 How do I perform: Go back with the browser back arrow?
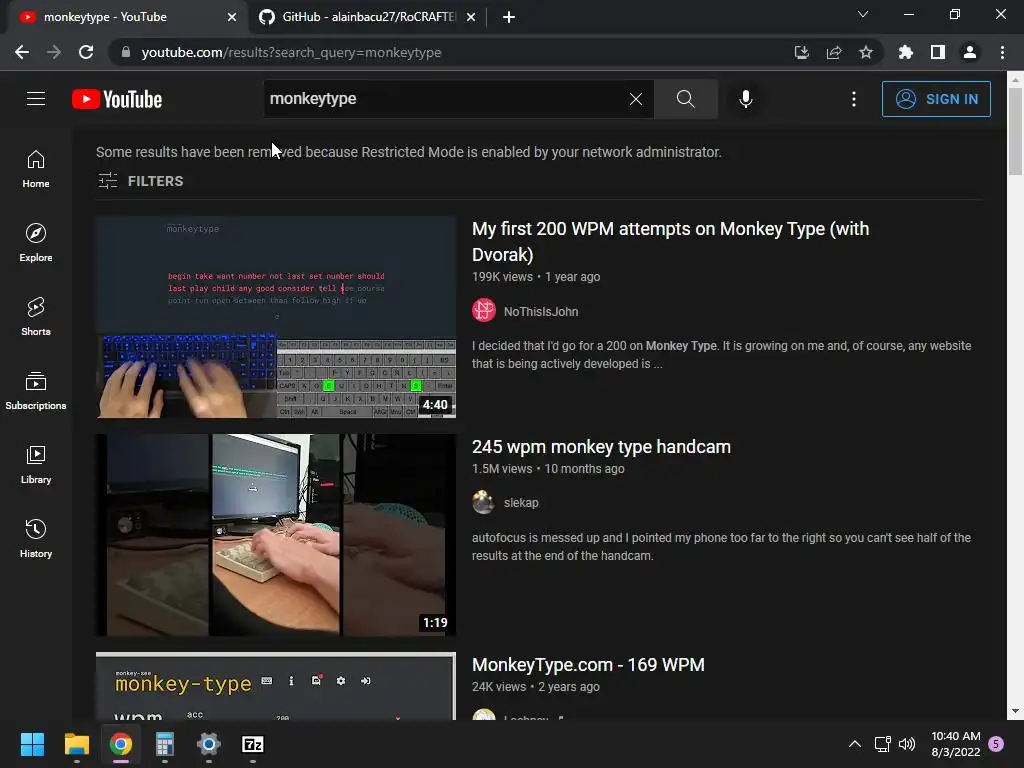click(22, 52)
